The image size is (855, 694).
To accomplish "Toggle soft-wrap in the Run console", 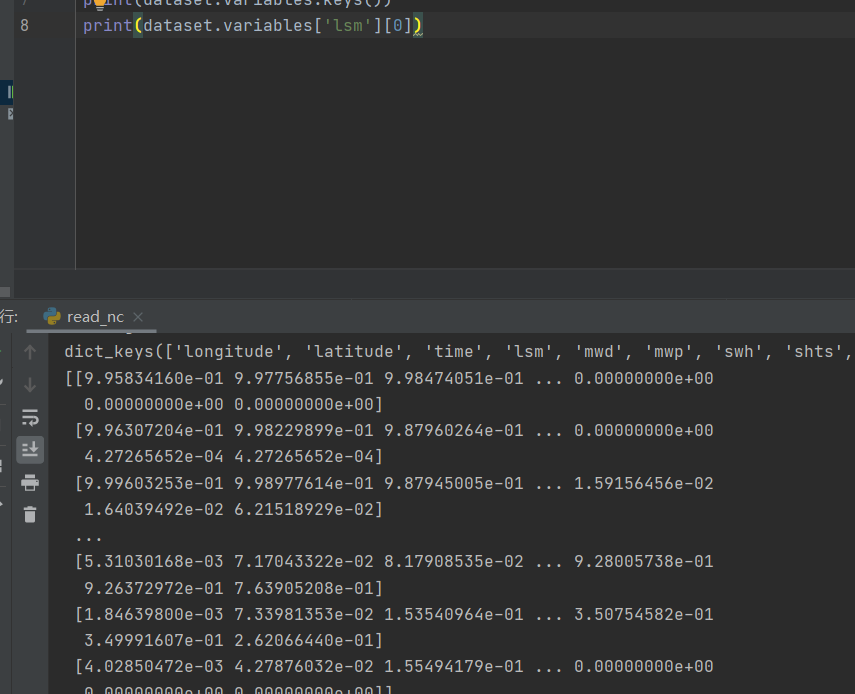I will 30,417.
